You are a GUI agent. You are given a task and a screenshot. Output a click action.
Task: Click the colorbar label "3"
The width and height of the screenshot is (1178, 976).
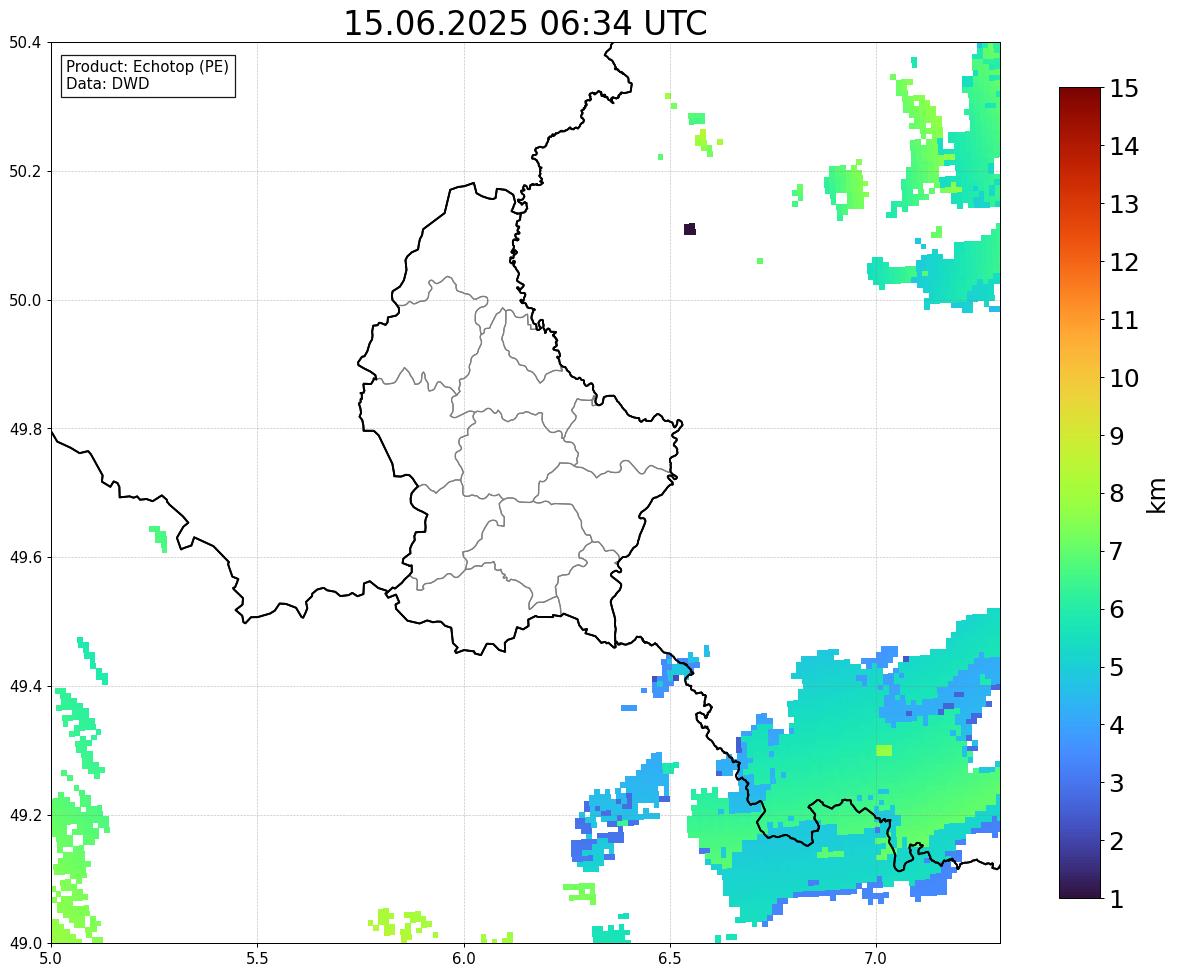1117,783
